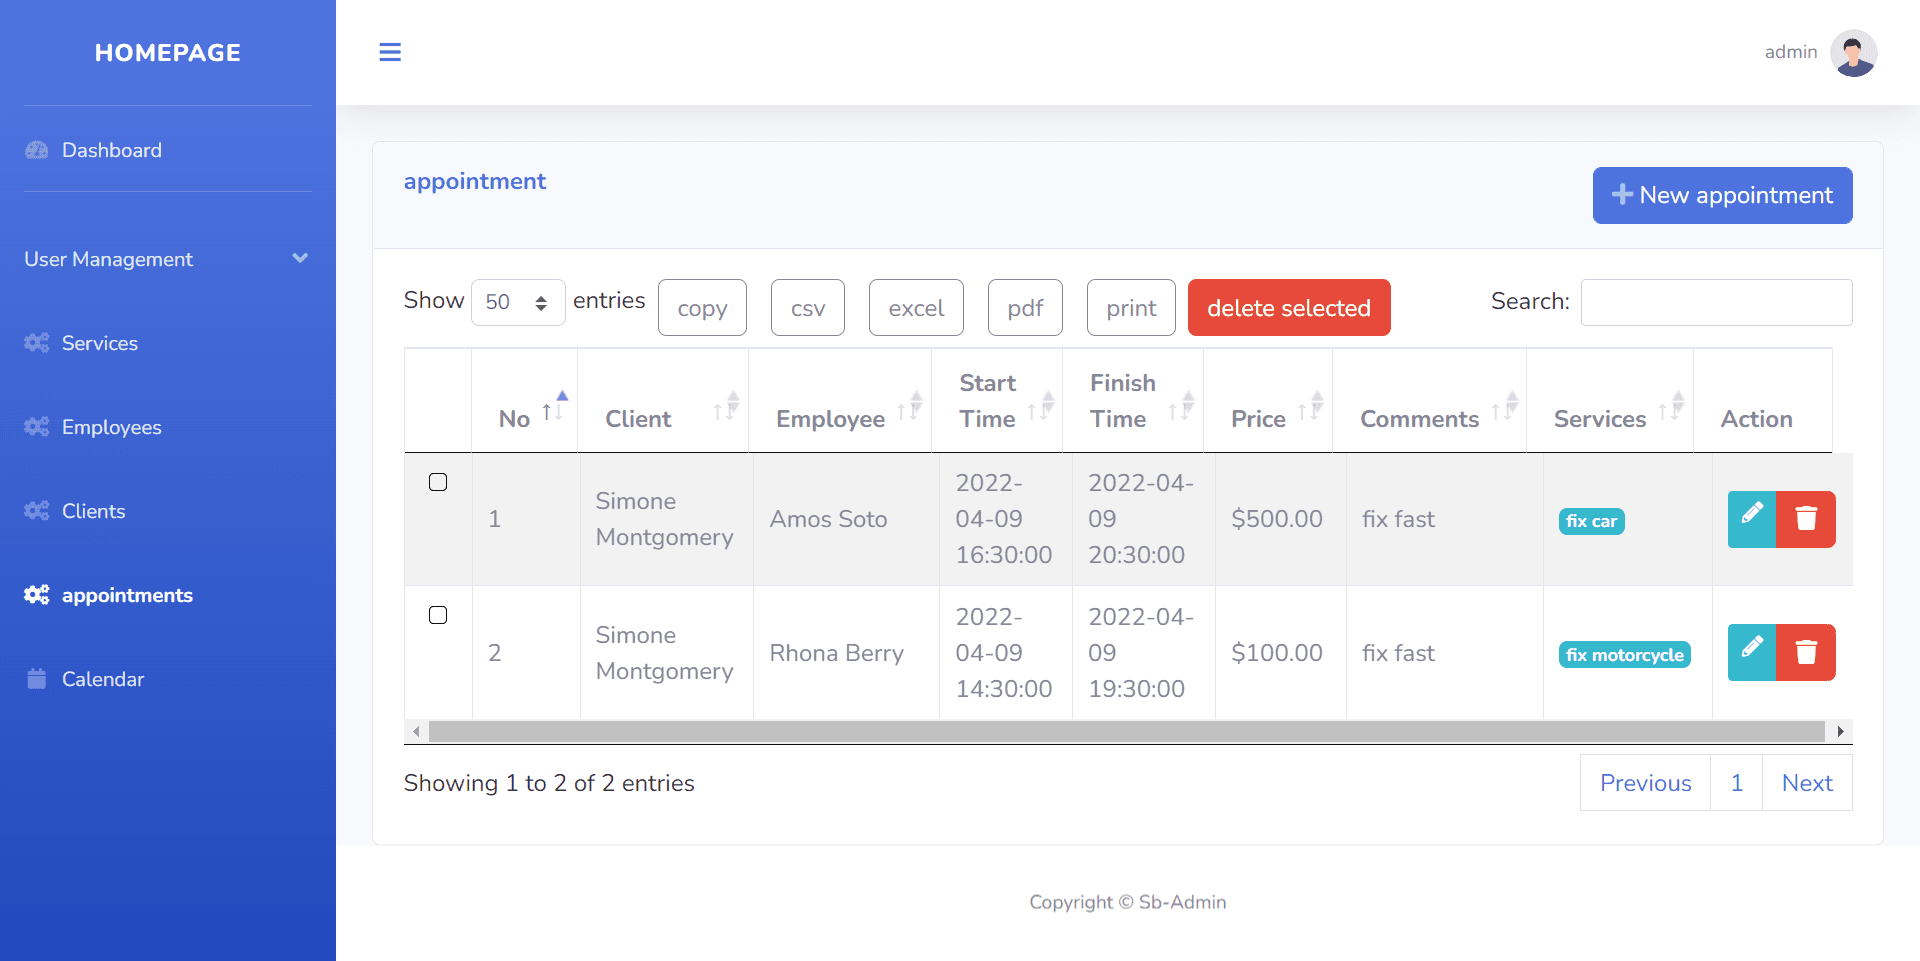Open the admin profile avatar

[1853, 52]
